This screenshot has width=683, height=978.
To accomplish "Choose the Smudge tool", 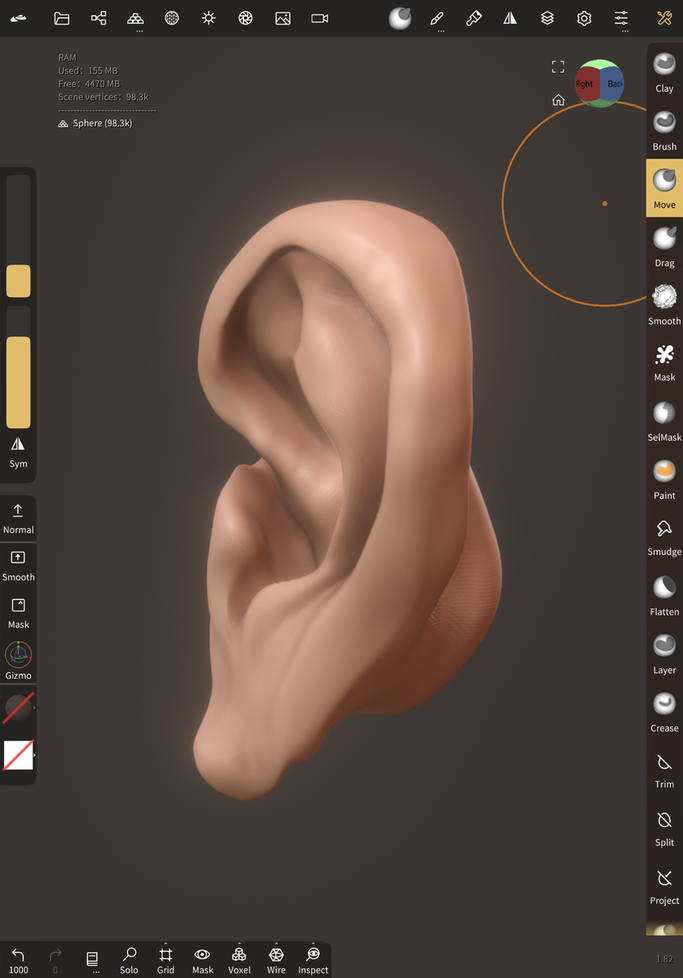I will pos(664,535).
